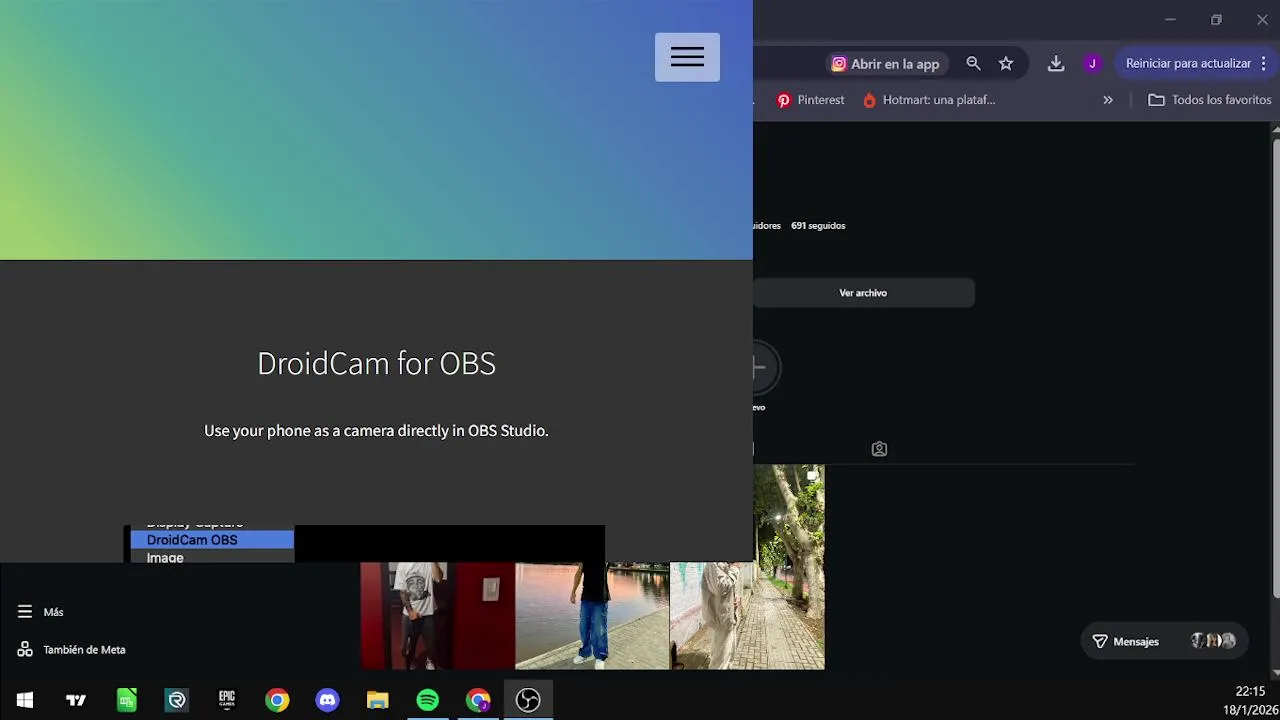
Task: Click the Más hamburger icon
Action: pos(25,612)
